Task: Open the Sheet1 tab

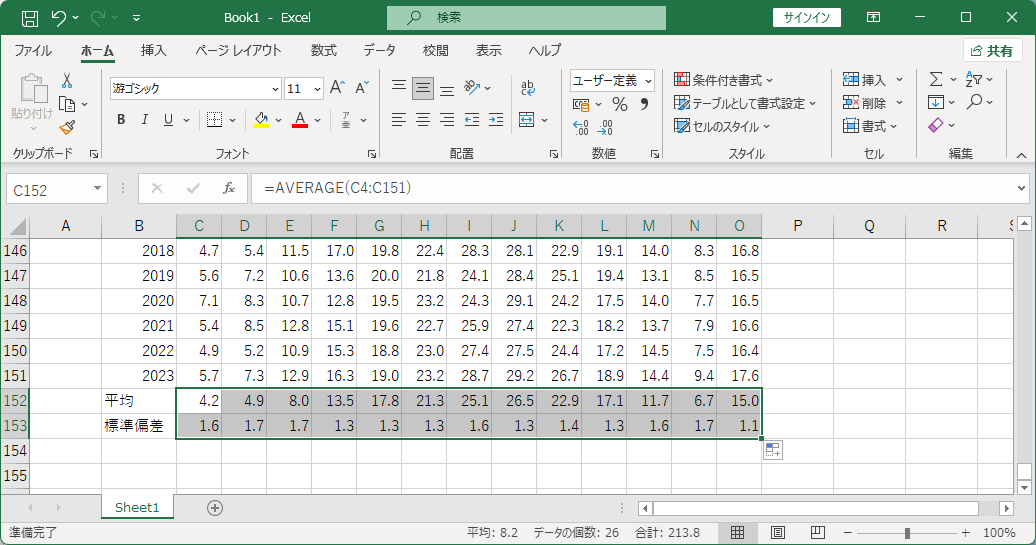Action: click(137, 507)
